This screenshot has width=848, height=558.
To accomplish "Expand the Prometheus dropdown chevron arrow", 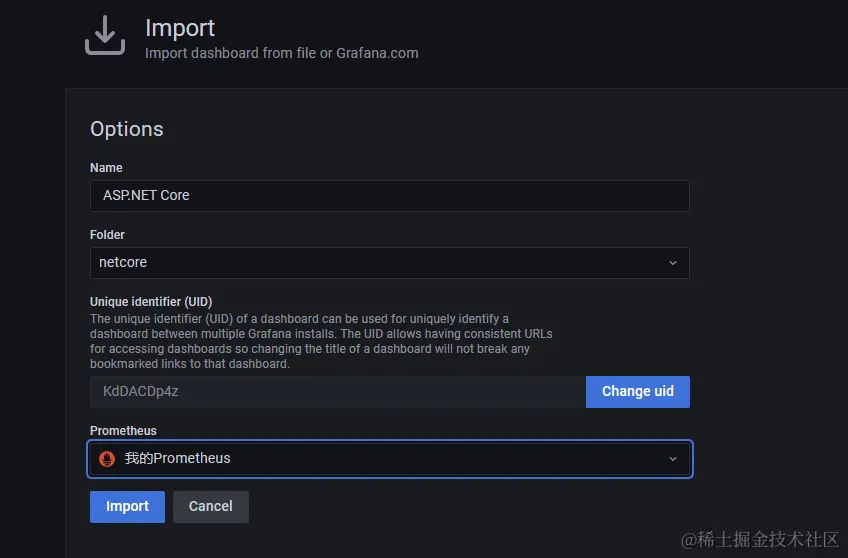I will pos(673,459).
